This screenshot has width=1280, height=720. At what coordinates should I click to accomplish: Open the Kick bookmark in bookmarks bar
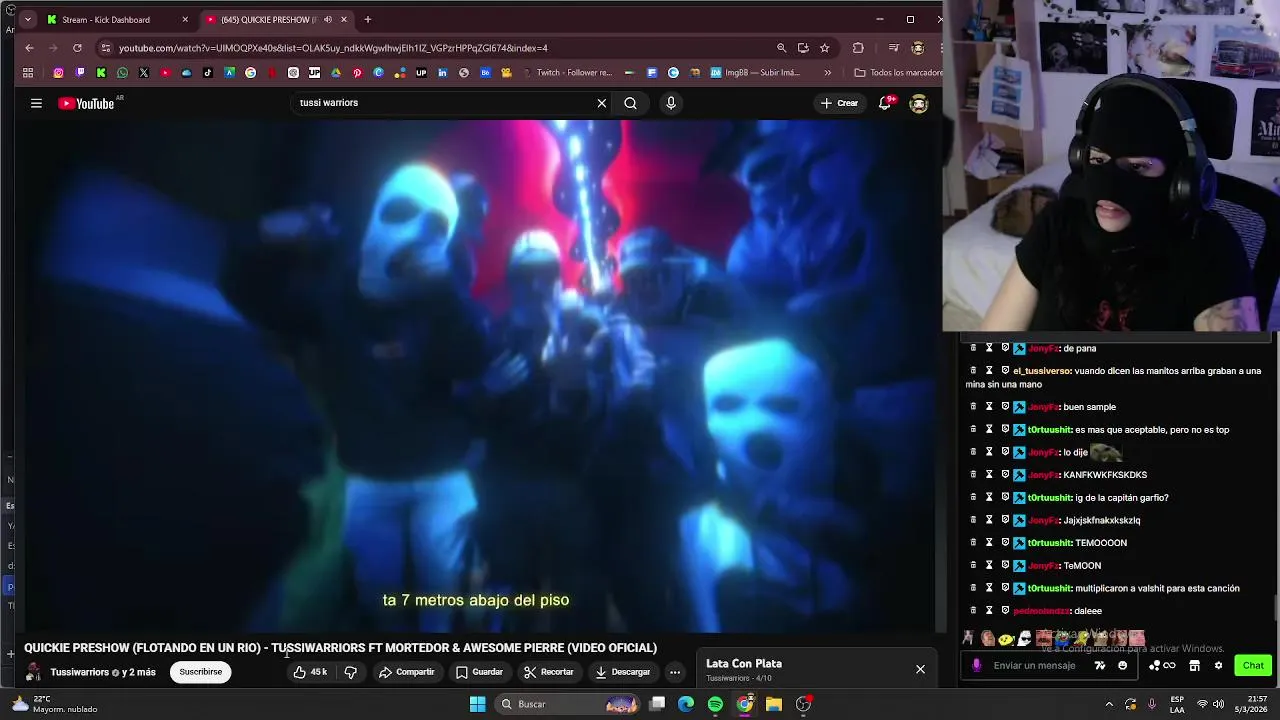click(101, 73)
